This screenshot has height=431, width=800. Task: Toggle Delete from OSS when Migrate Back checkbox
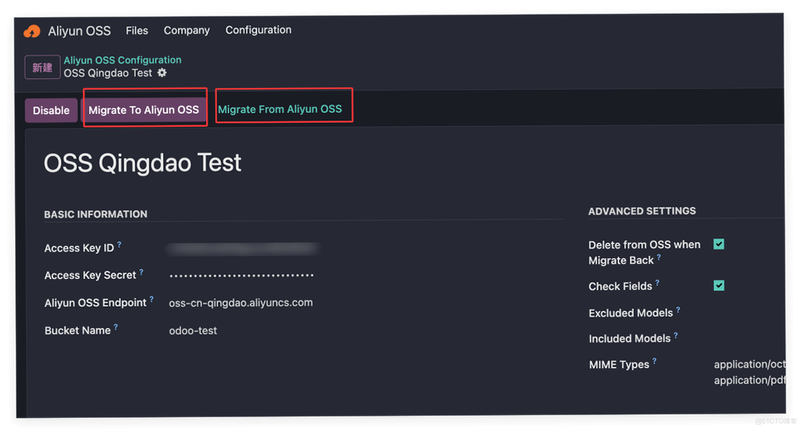tap(719, 244)
